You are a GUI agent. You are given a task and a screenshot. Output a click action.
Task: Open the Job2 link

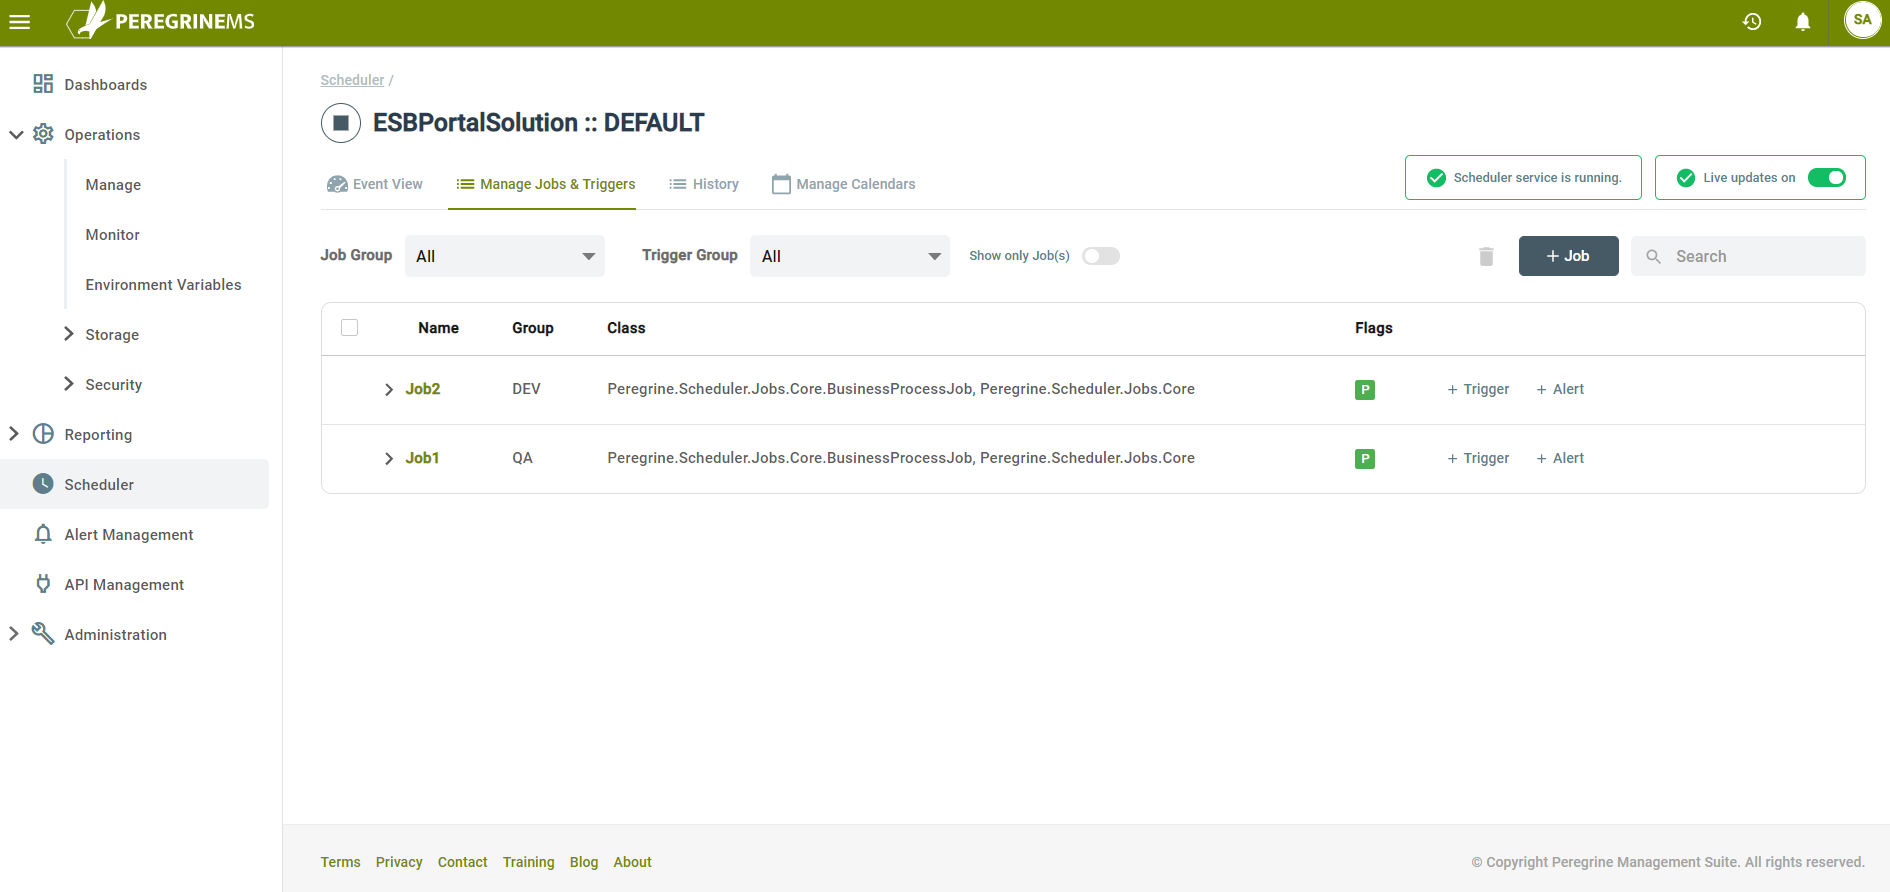point(423,389)
